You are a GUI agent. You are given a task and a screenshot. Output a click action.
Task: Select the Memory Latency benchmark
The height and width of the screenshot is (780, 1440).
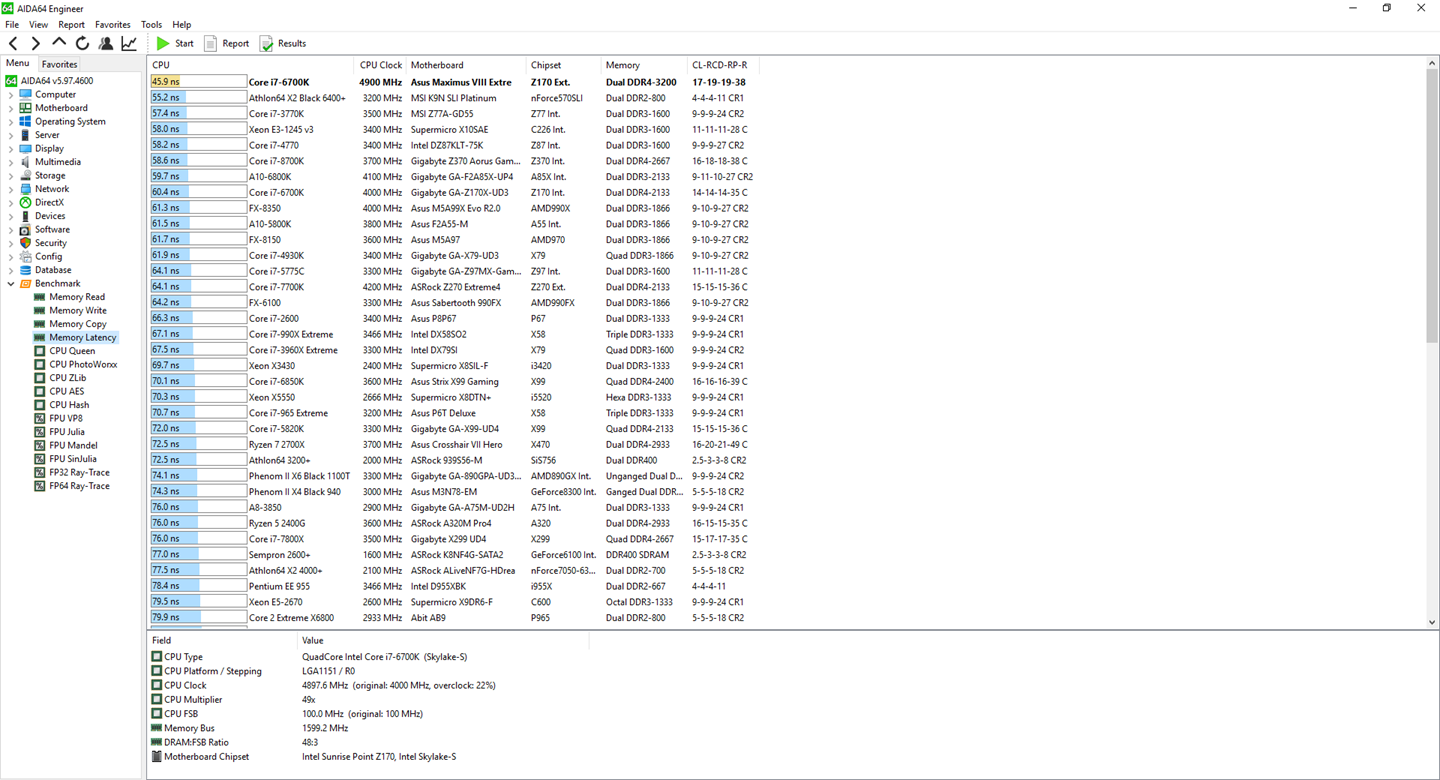(x=75, y=338)
